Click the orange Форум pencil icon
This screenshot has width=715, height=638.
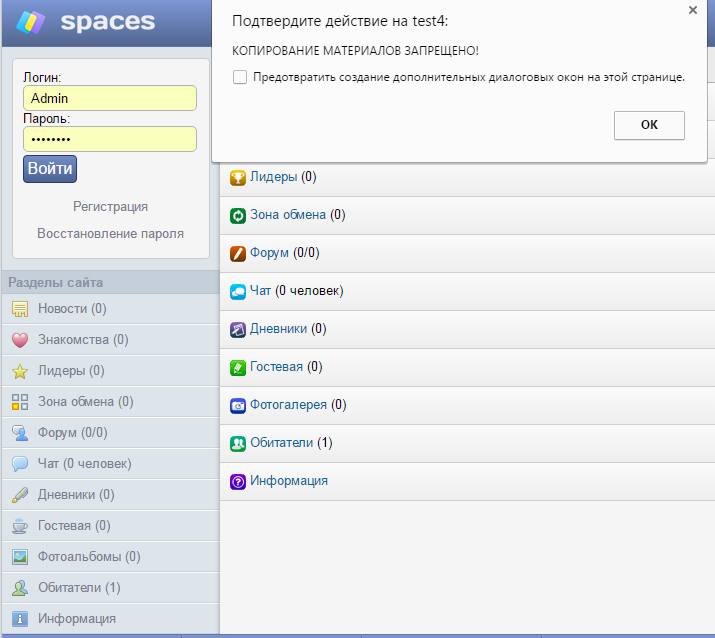click(x=238, y=253)
